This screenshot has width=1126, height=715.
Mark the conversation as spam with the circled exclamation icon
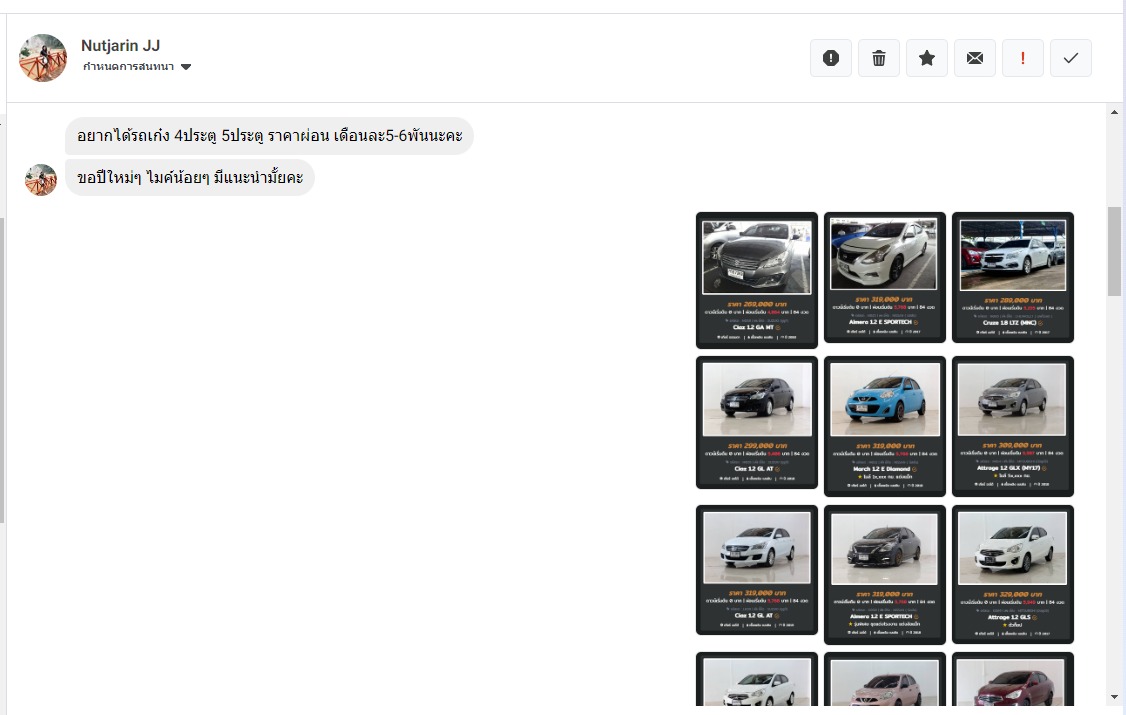(831, 58)
